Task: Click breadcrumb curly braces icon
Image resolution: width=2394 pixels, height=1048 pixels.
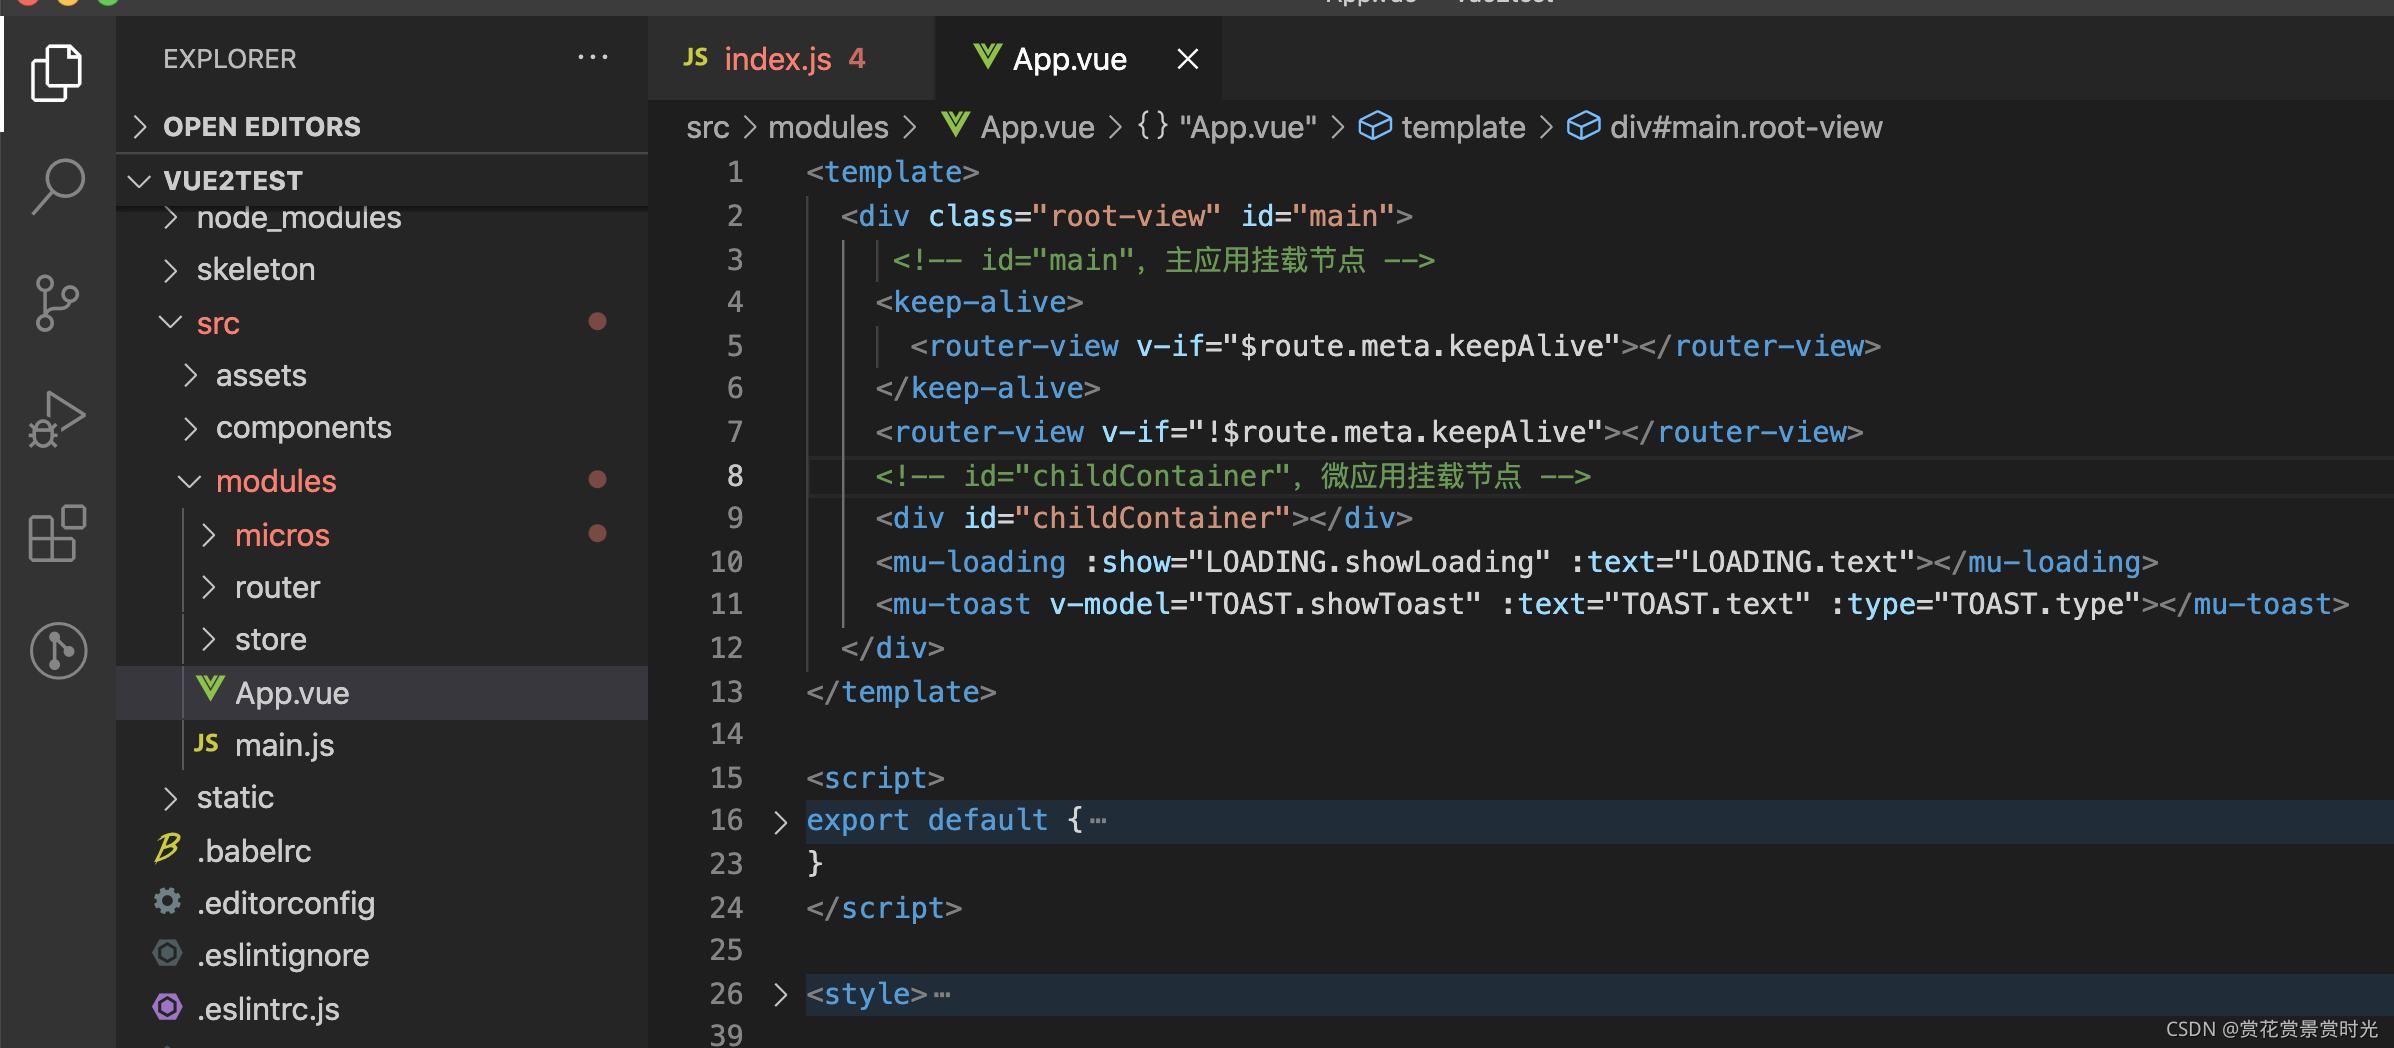Action: (1152, 126)
